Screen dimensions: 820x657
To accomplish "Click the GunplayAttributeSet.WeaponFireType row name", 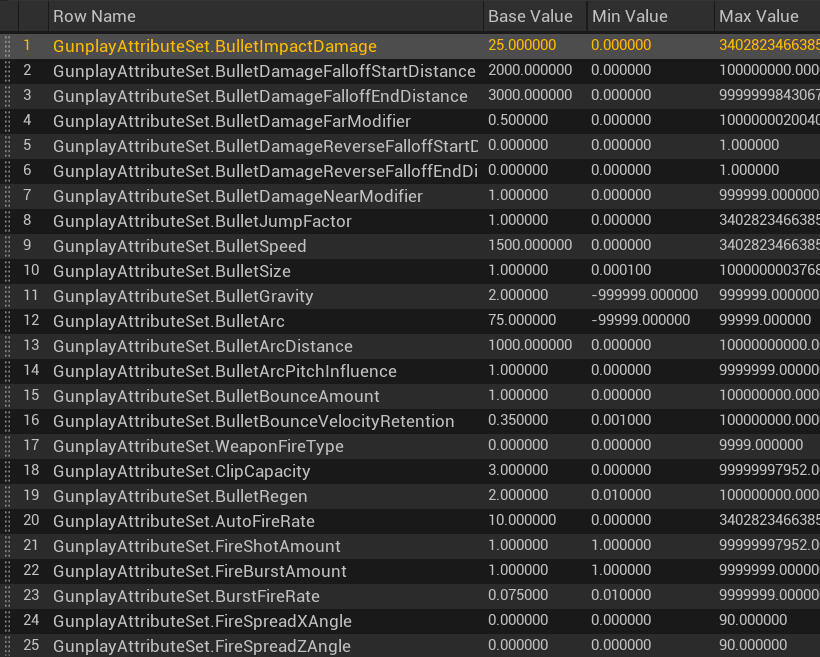I will coord(199,447).
